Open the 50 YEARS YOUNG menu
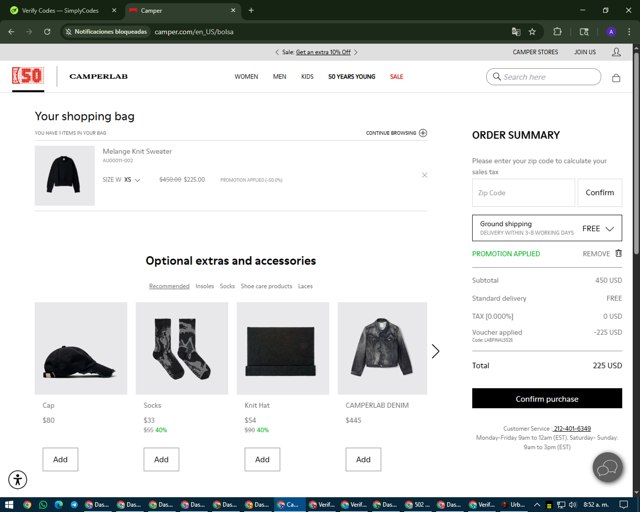The height and width of the screenshot is (512, 640). [x=351, y=76]
